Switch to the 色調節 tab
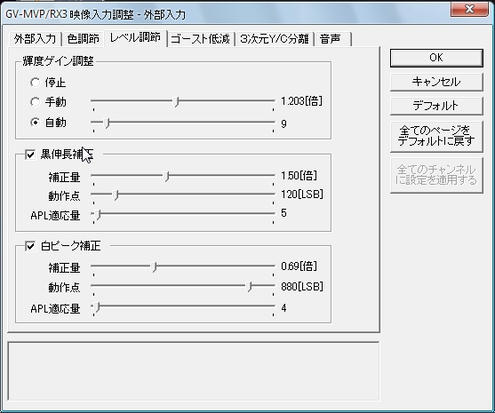The image size is (495, 413). click(83, 39)
